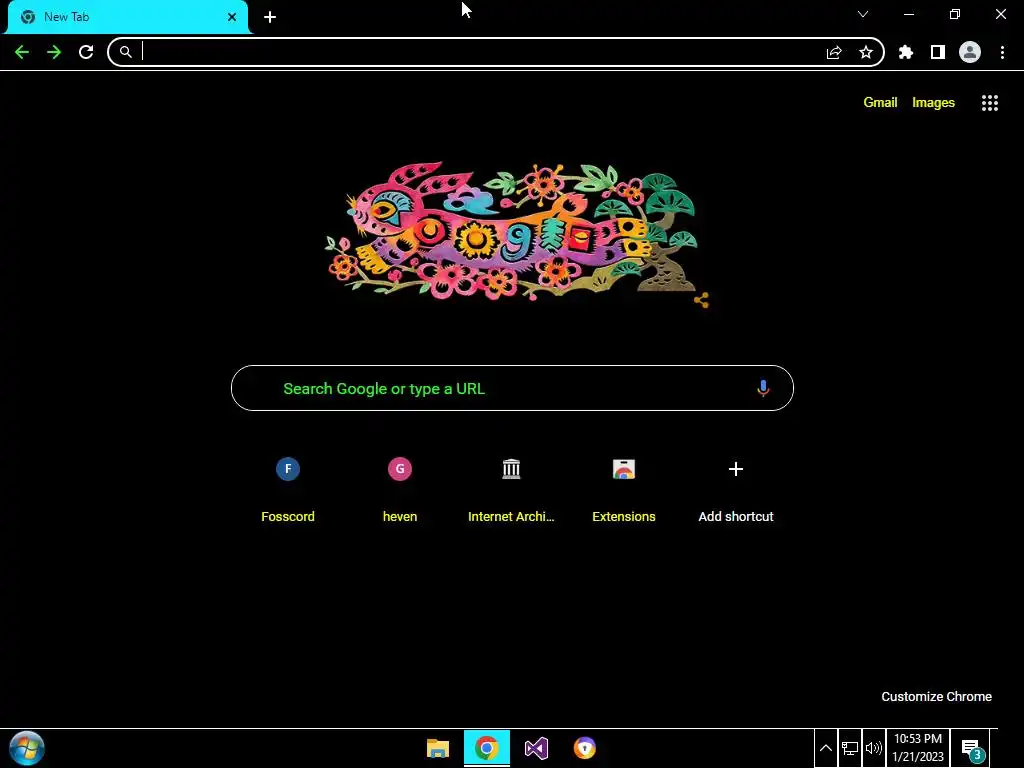Open Google Images link
This screenshot has width=1024, height=768.
coord(933,103)
